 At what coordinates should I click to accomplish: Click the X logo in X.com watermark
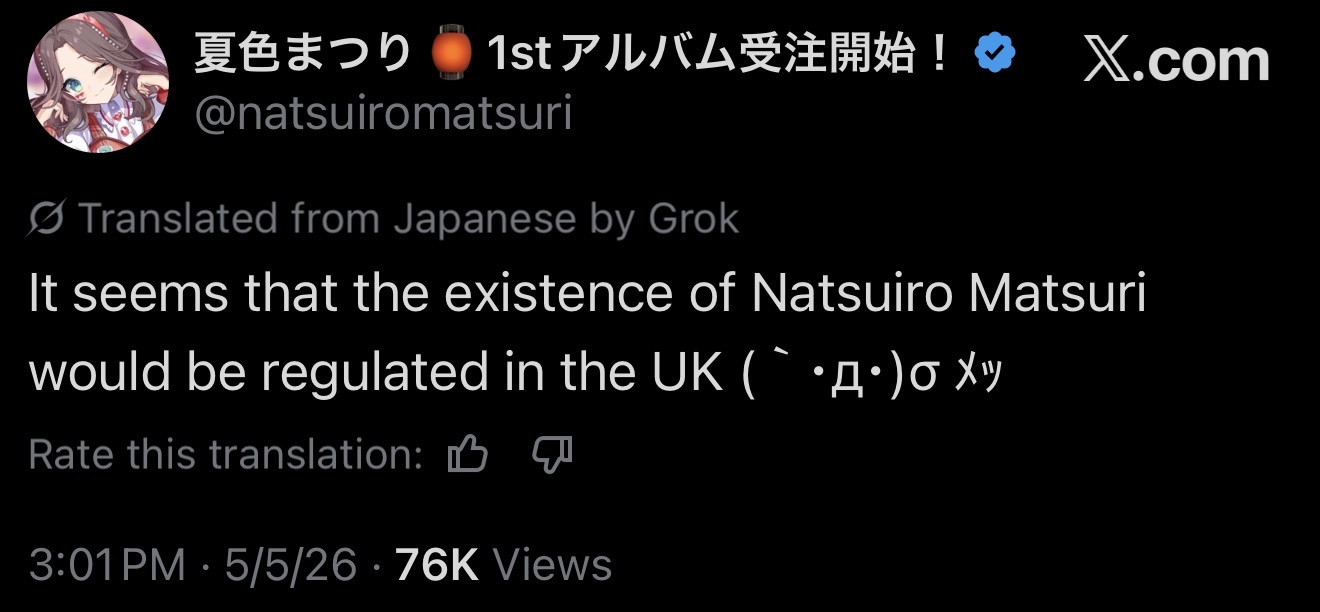1110,60
